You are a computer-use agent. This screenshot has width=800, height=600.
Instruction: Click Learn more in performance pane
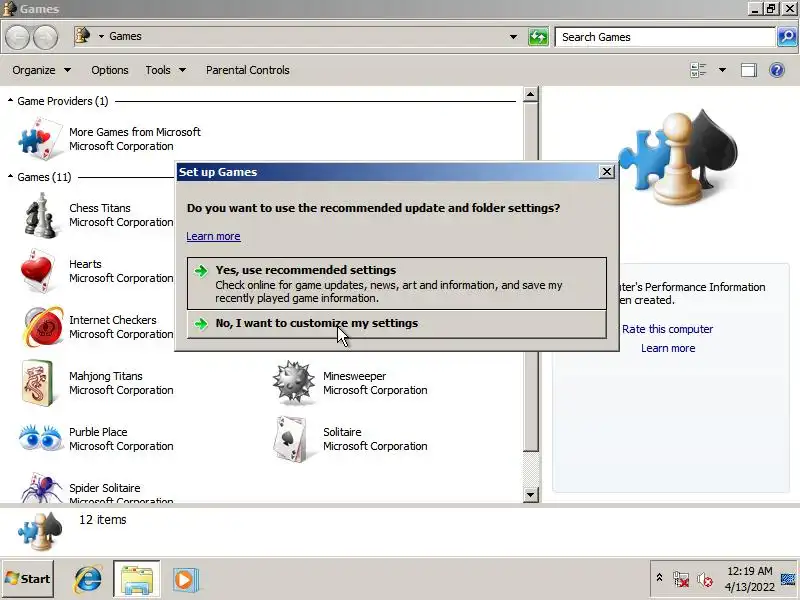click(x=668, y=348)
